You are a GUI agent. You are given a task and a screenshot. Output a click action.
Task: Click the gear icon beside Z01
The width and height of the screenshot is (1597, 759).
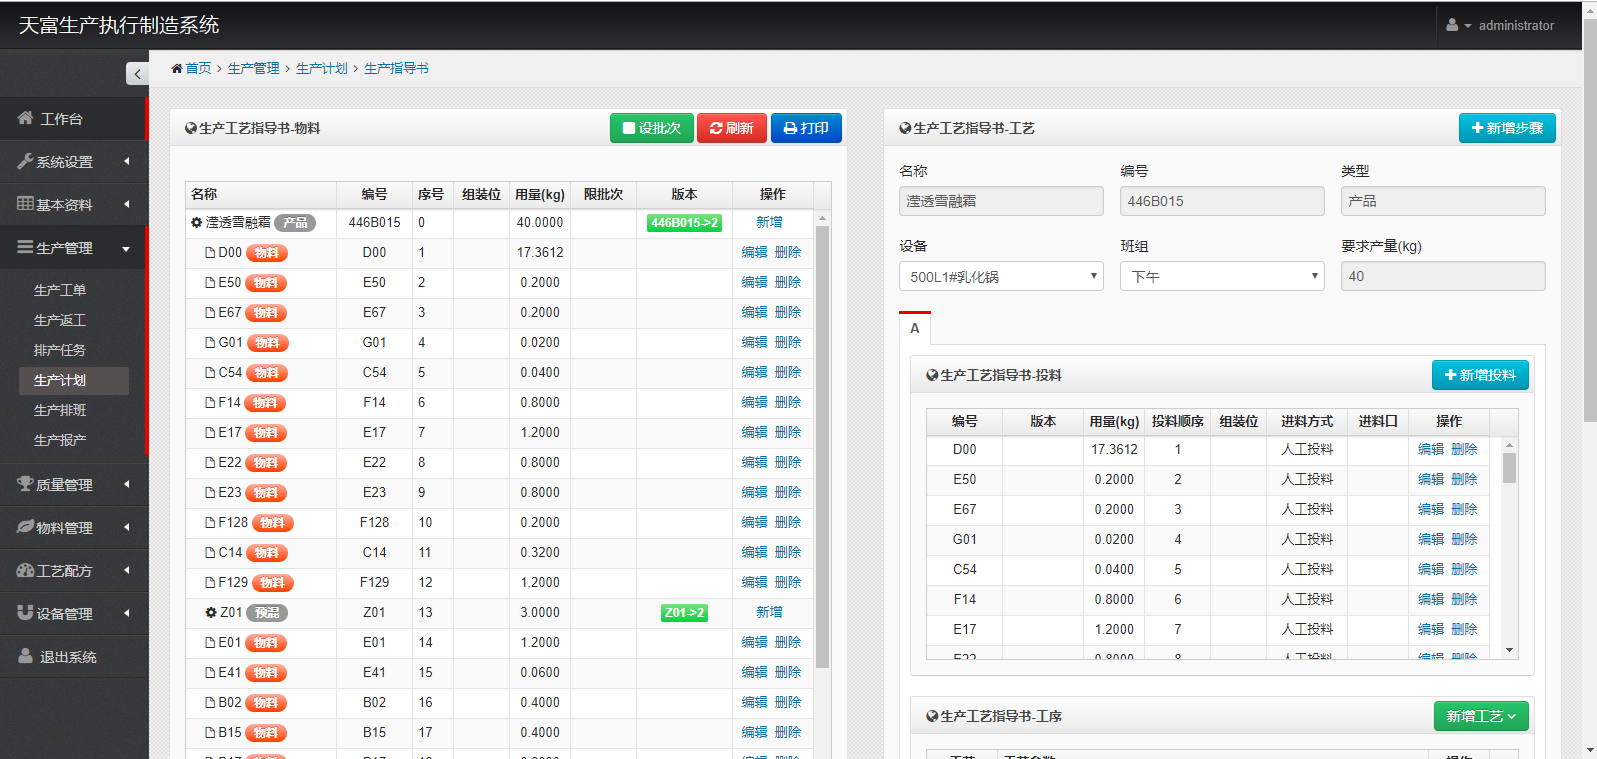[x=211, y=612]
